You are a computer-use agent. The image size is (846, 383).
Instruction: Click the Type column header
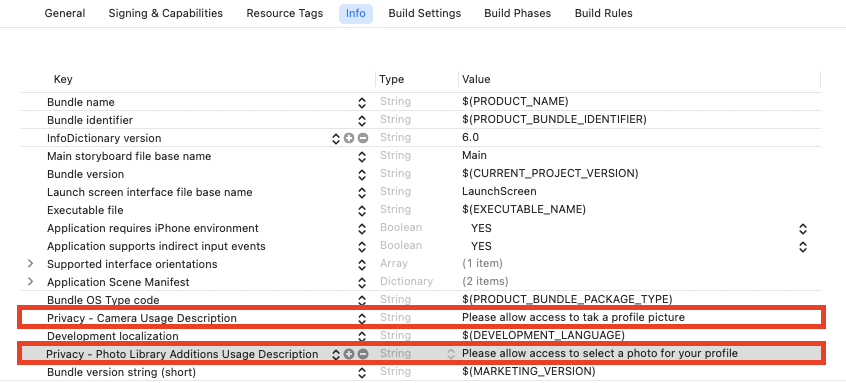point(392,79)
